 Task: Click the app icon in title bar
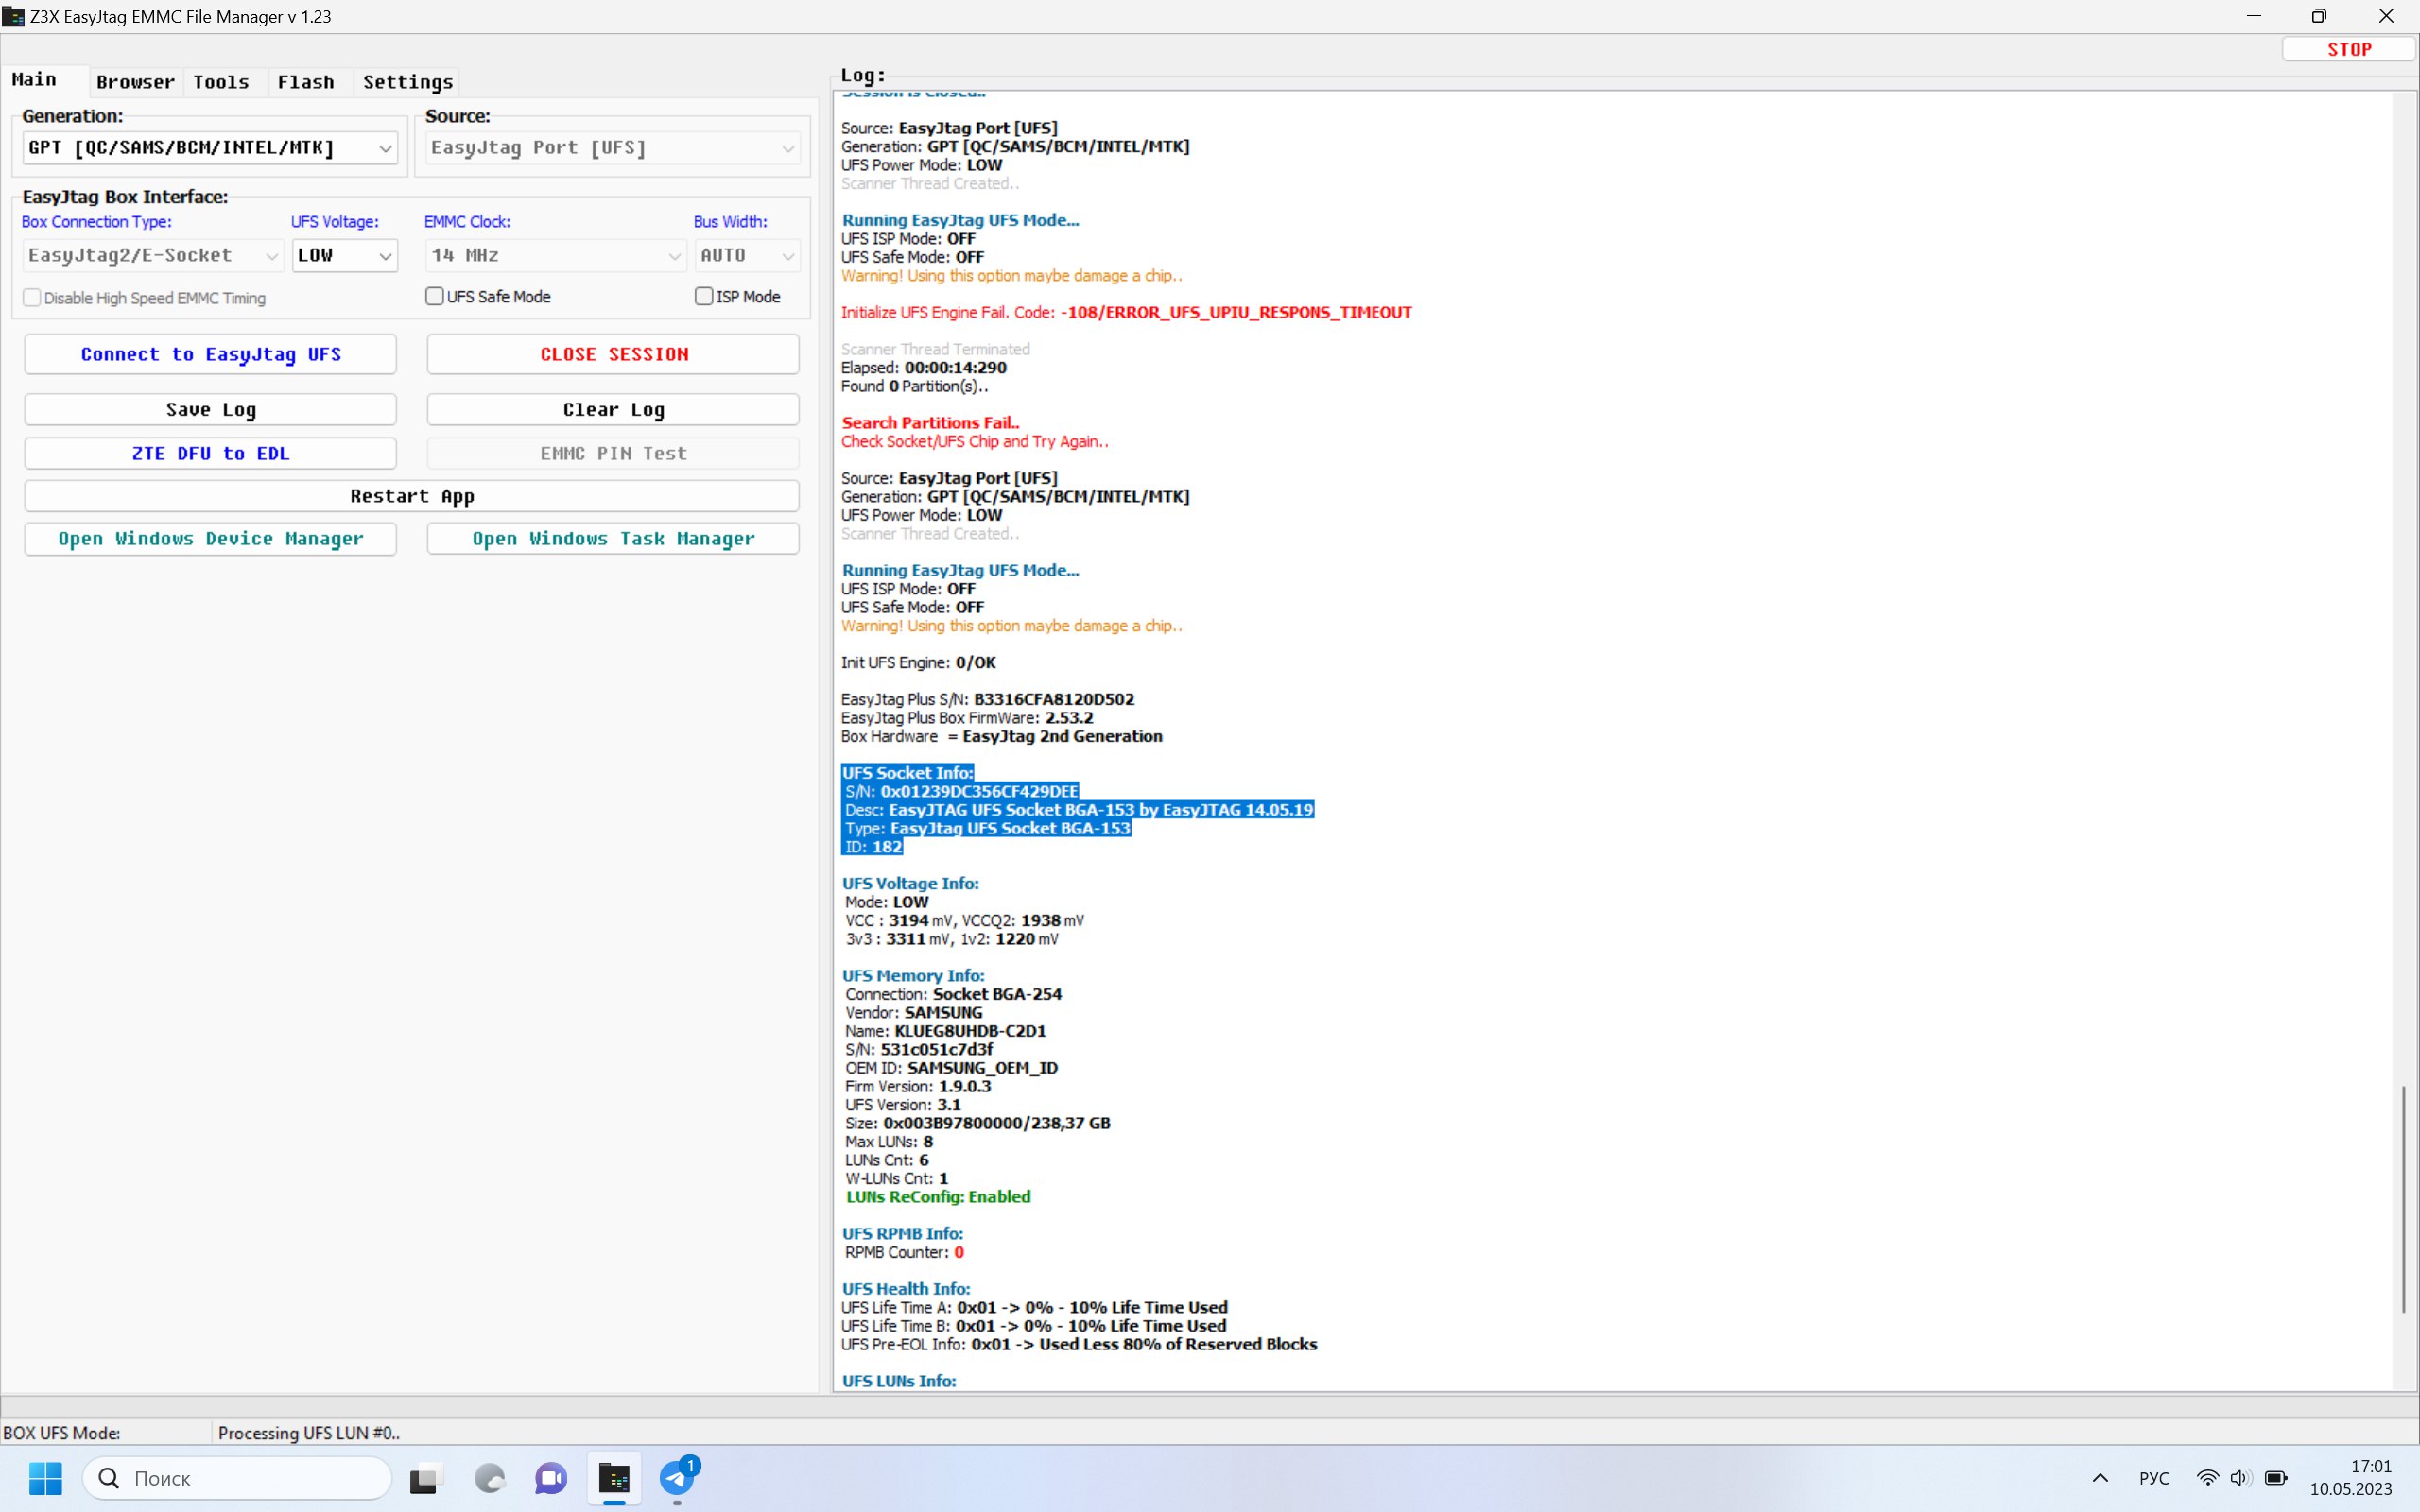click(14, 16)
